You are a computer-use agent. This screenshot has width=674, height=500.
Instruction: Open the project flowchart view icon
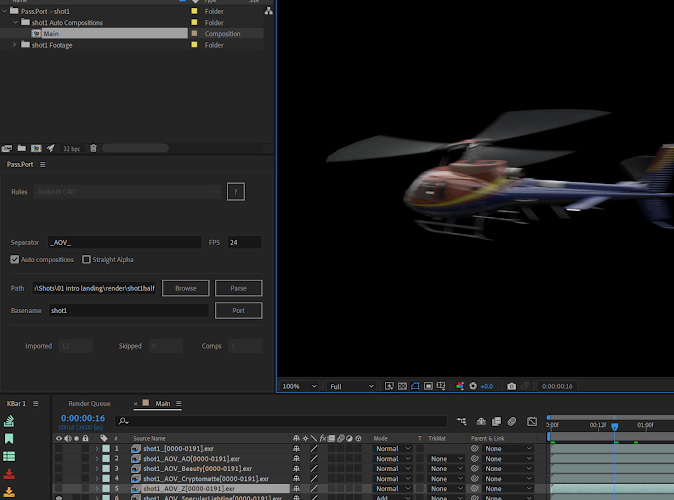[269, 11]
